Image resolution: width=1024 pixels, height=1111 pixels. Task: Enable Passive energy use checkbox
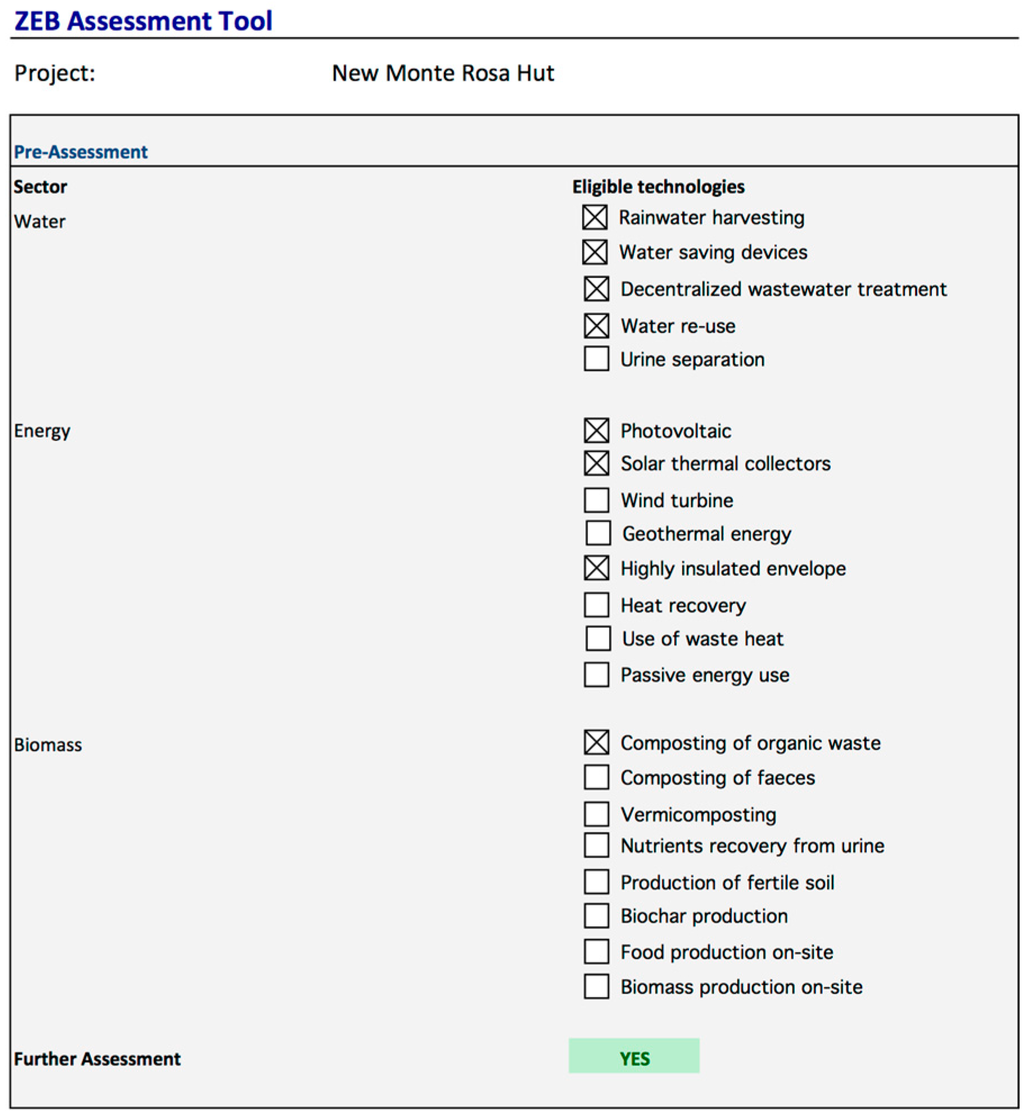click(x=596, y=675)
